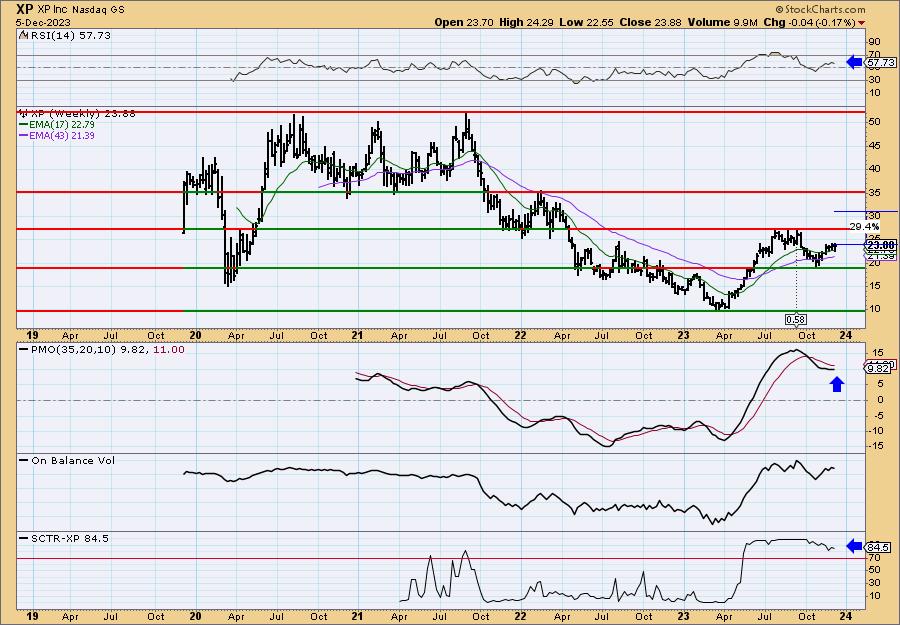
Task: Click the 35 price level on the y-axis
Action: coord(874,192)
